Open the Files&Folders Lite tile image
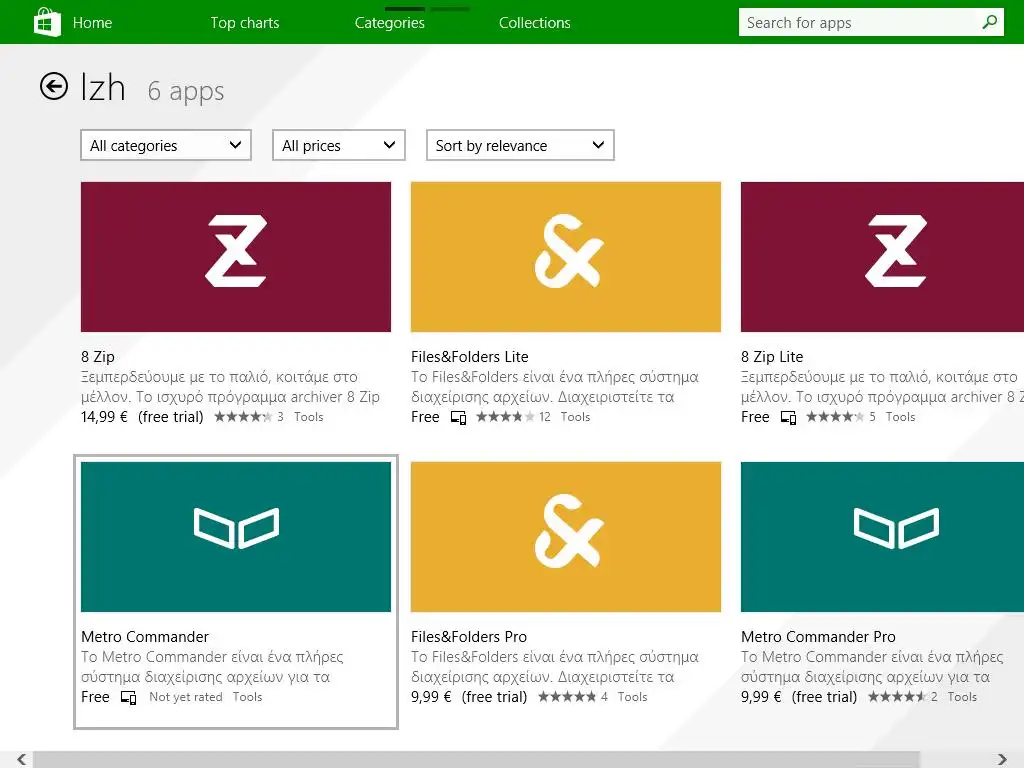Screen dimensions: 1024x768 566,257
